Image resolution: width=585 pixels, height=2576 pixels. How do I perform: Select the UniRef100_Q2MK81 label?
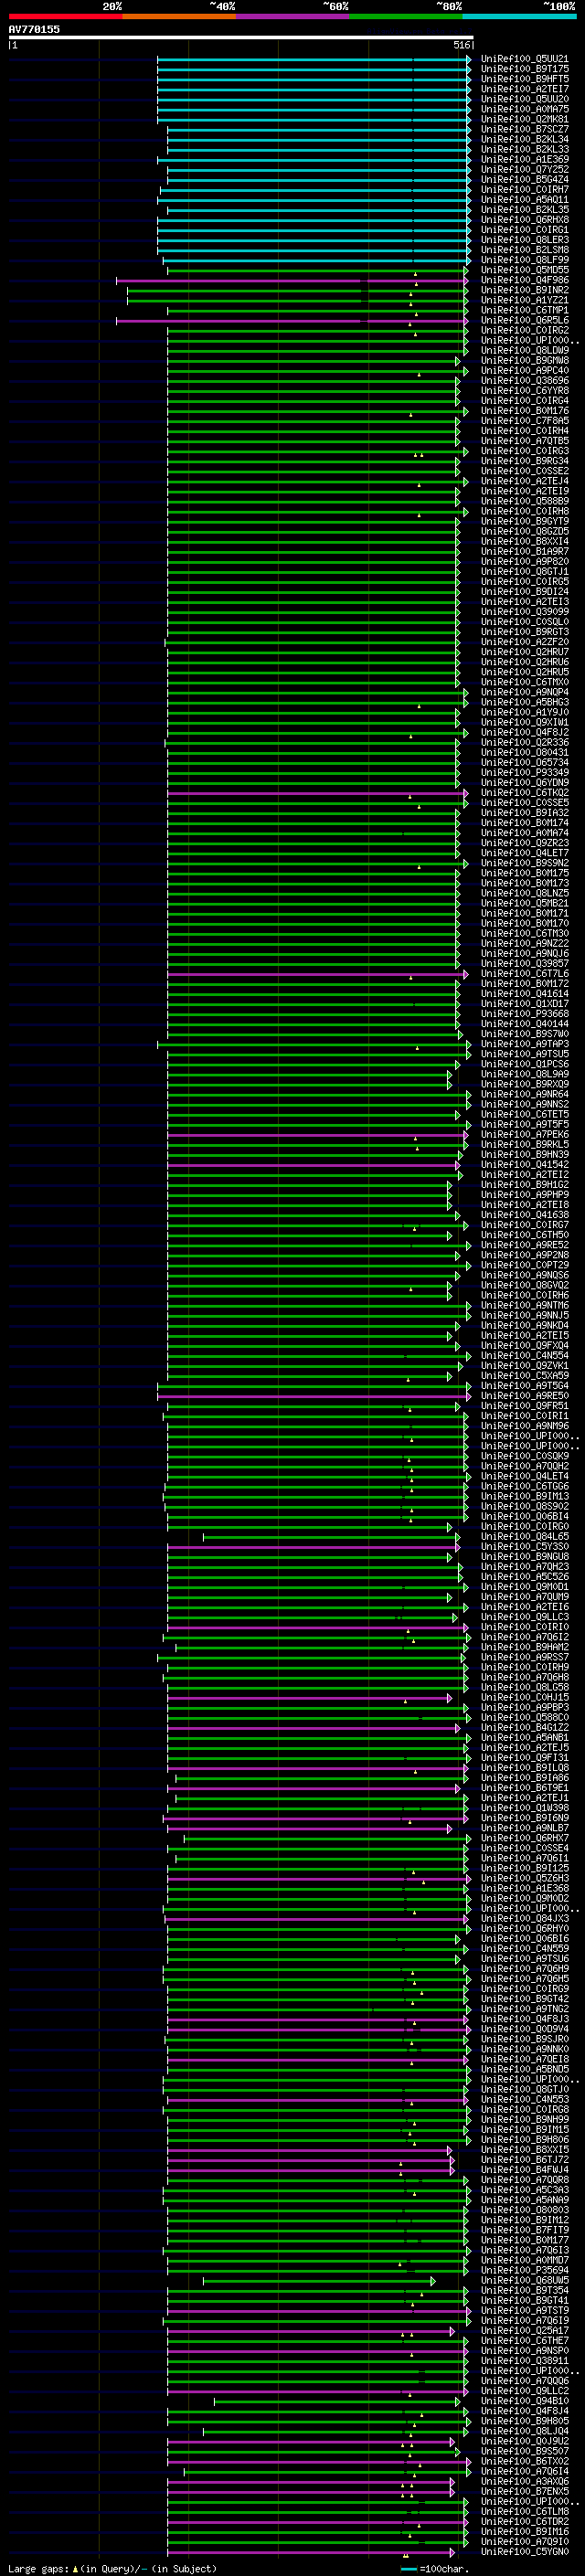tap(525, 119)
